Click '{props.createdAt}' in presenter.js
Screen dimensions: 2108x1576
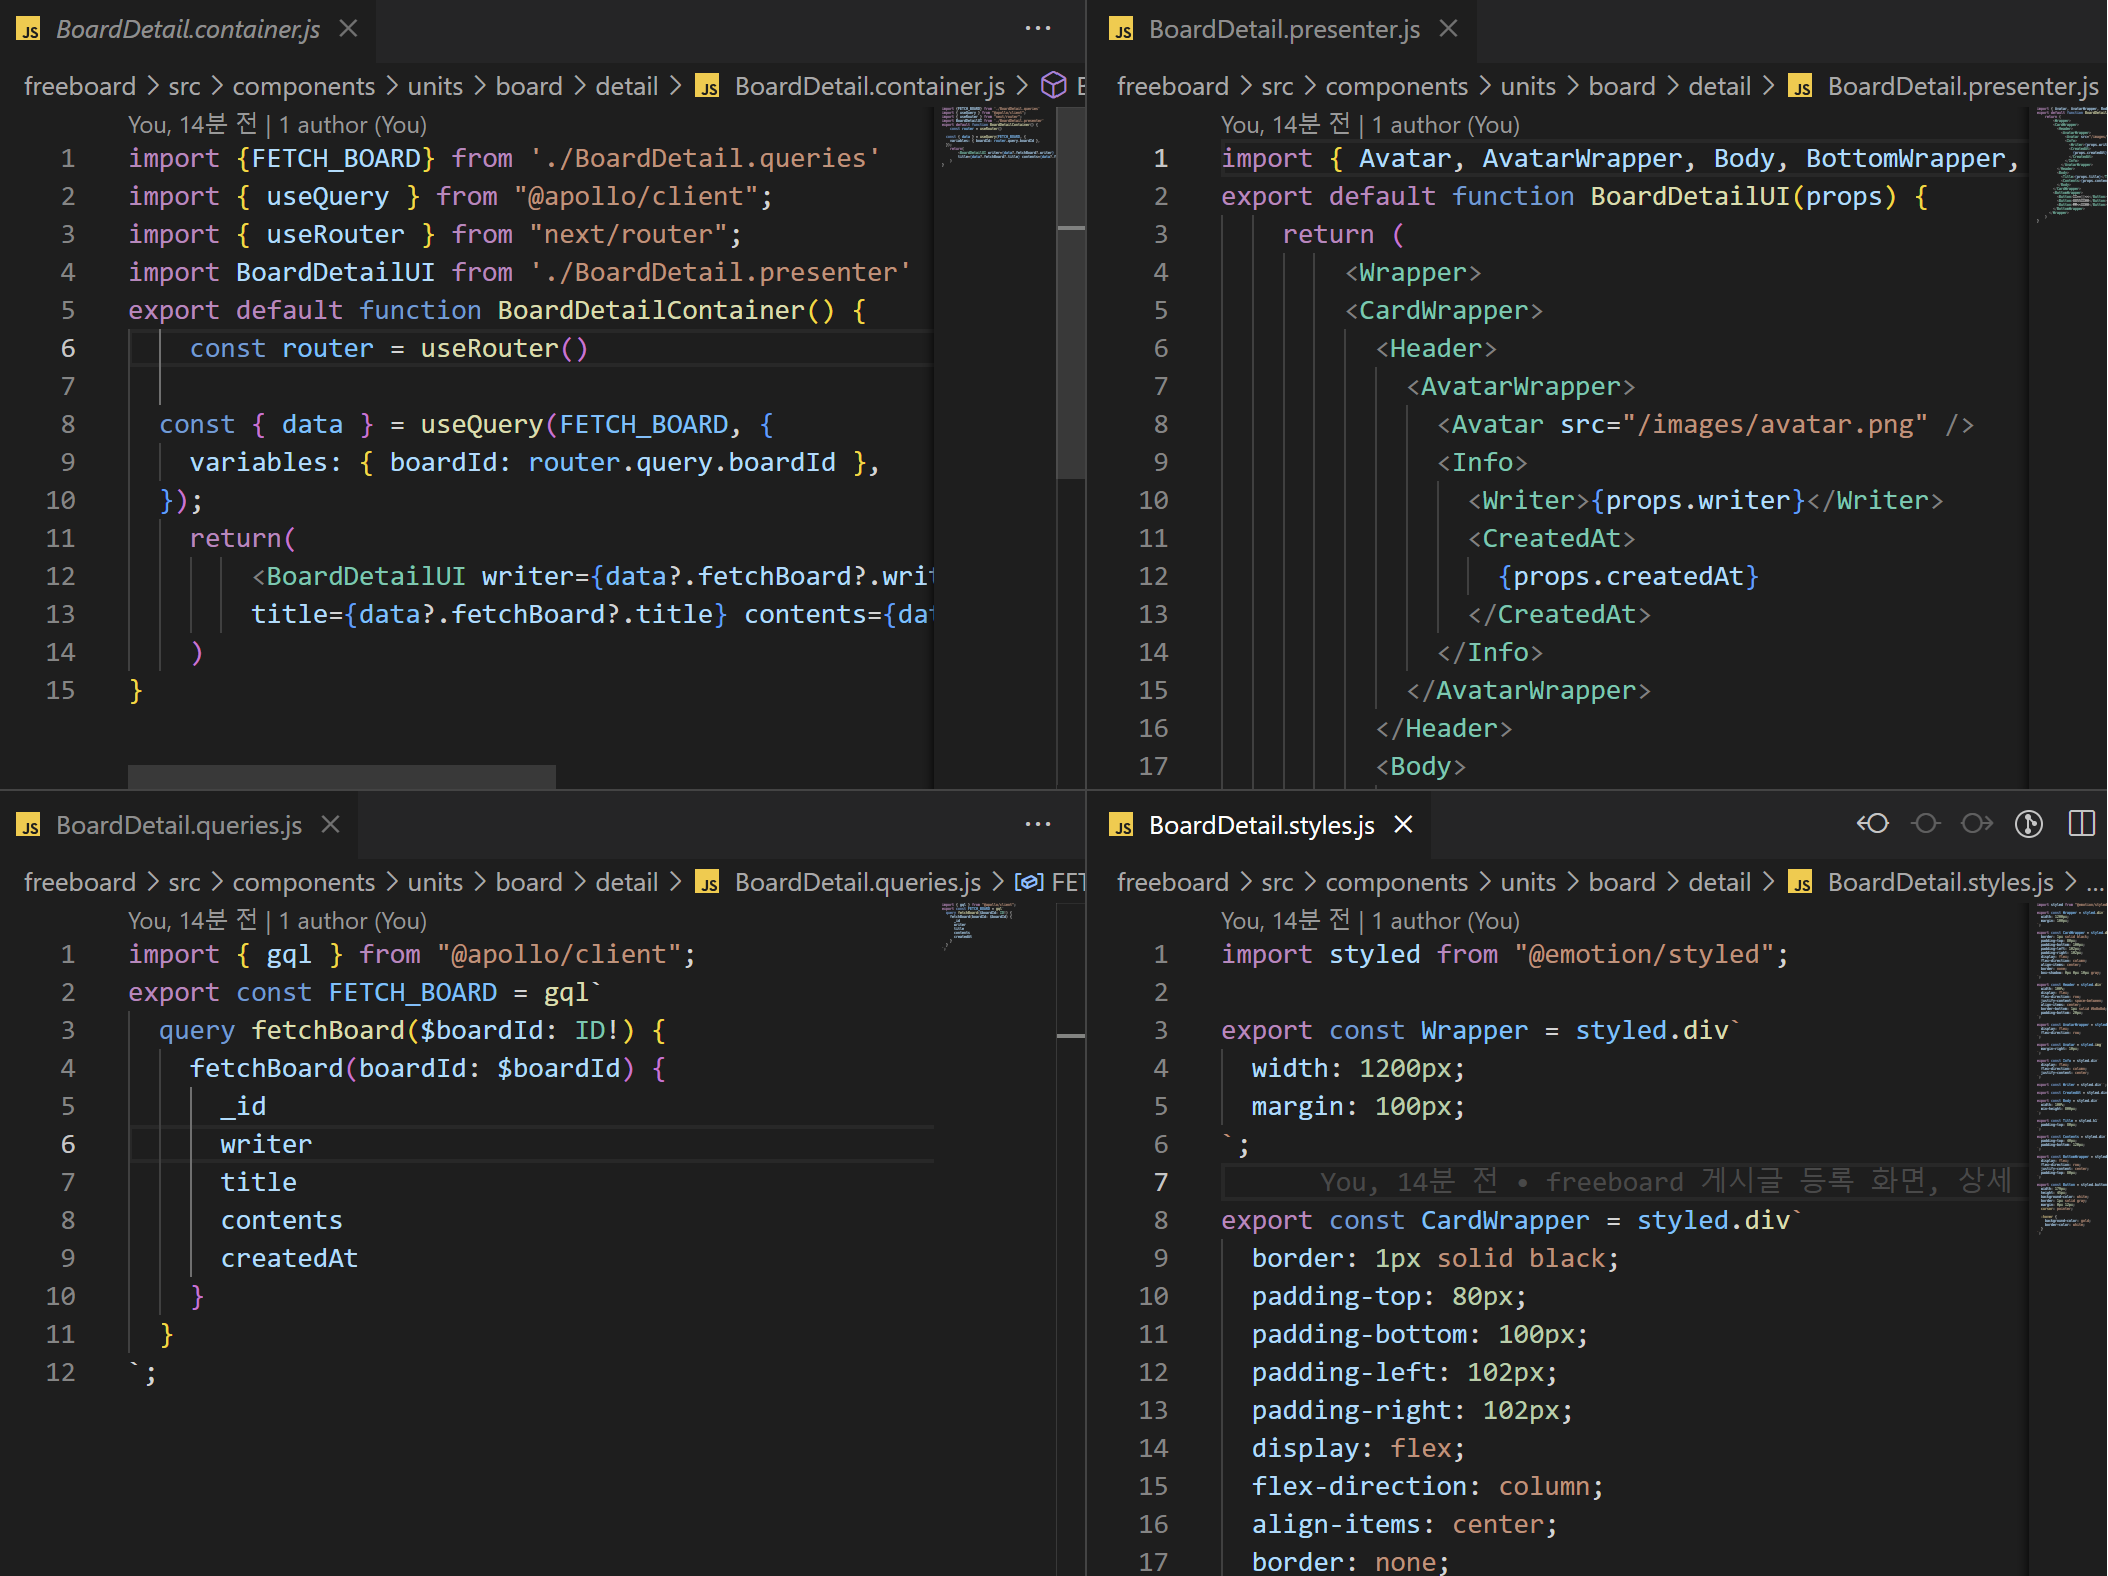[x=1628, y=576]
